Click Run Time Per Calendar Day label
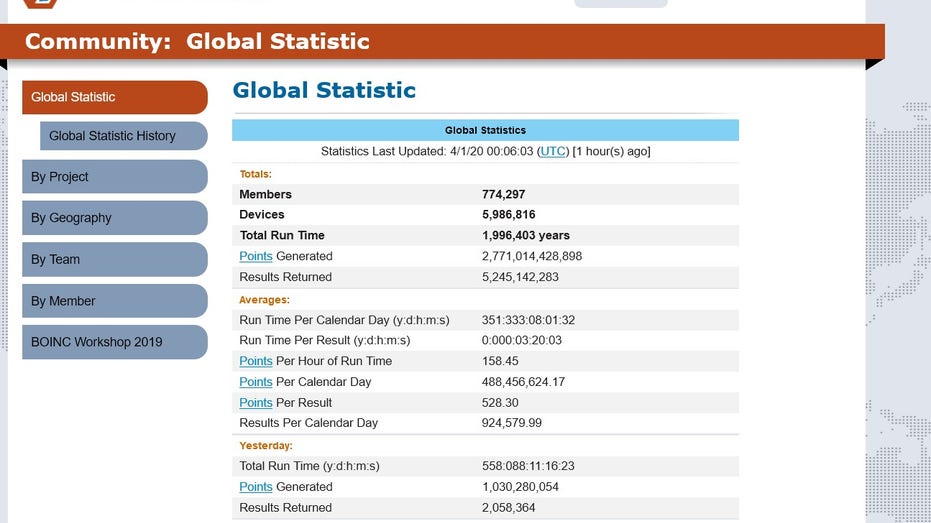This screenshot has width=931, height=523. coord(344,320)
